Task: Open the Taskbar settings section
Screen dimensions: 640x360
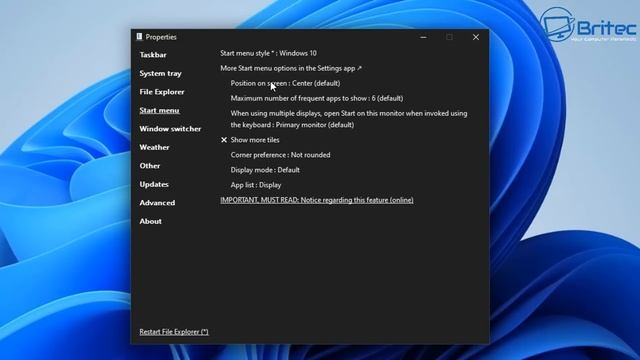Action: click(x=153, y=55)
